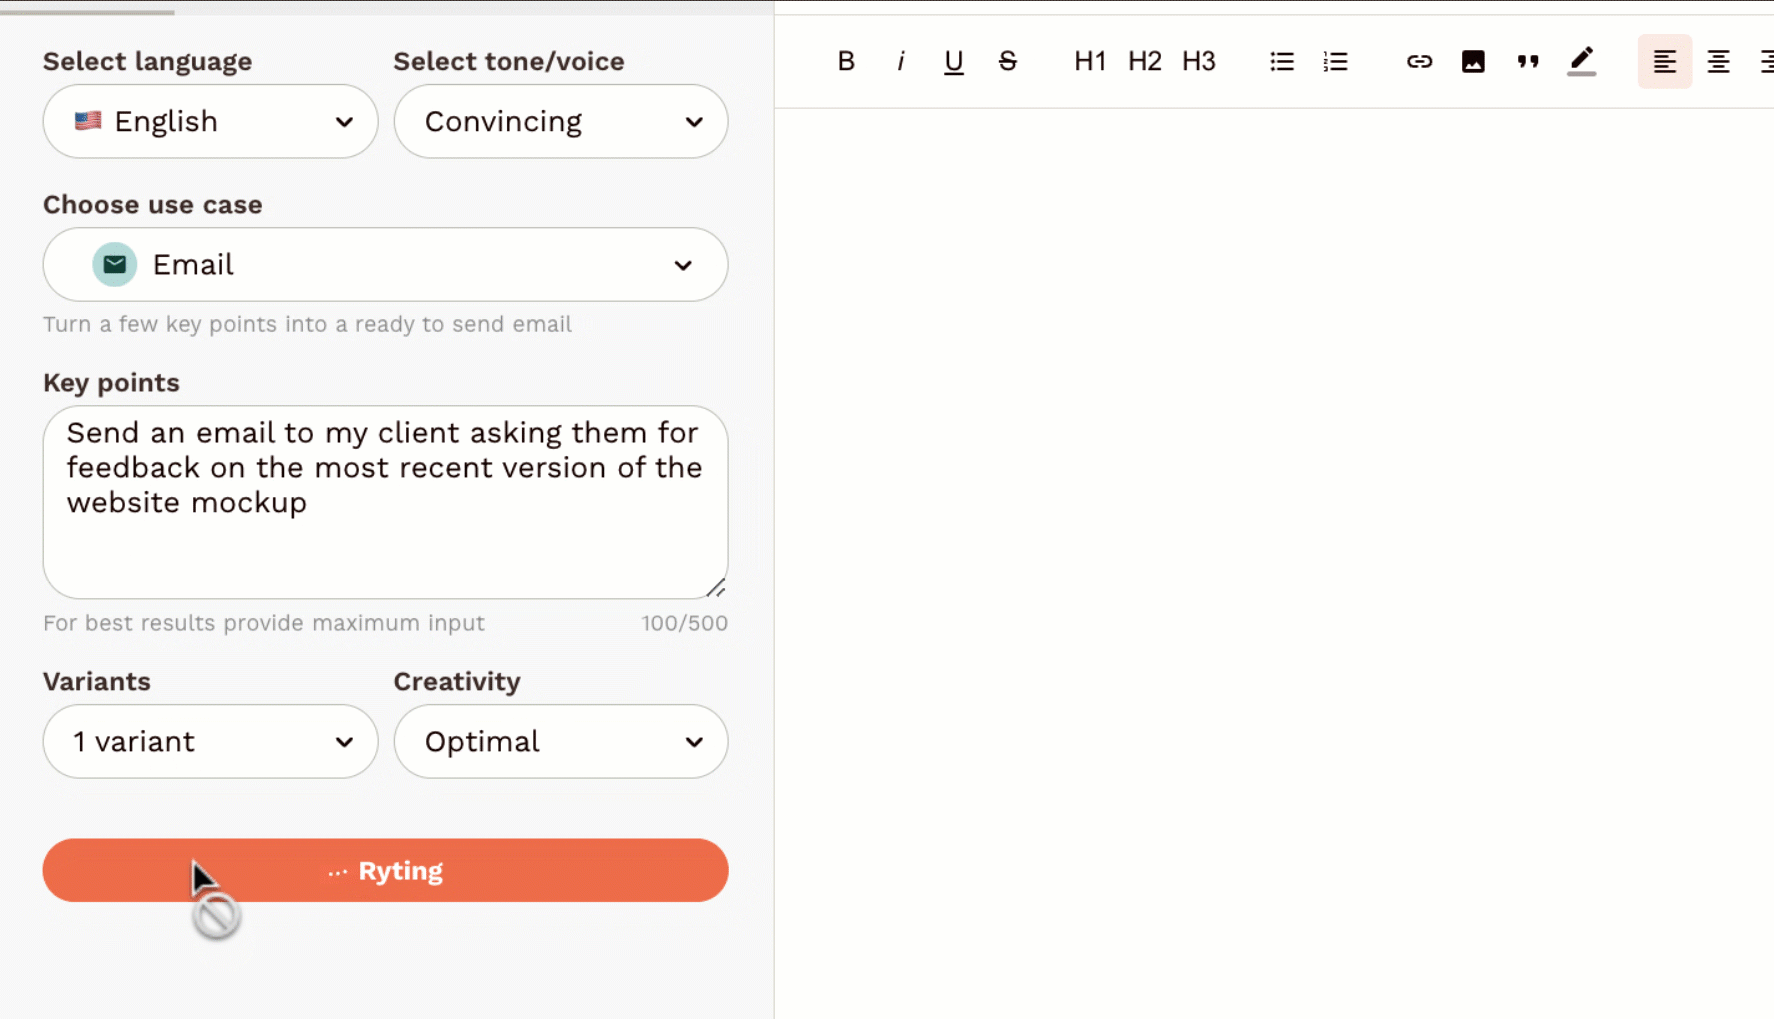This screenshot has height=1019, width=1774.
Task: Toggle bold formatting in editor toolbar
Action: 846,61
